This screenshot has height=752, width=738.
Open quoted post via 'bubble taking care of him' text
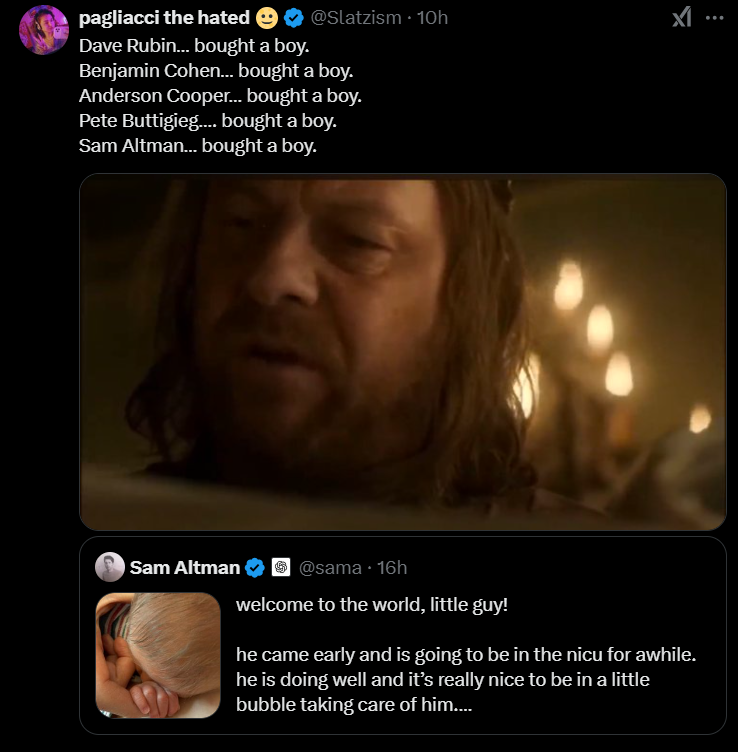pyautogui.click(x=354, y=705)
